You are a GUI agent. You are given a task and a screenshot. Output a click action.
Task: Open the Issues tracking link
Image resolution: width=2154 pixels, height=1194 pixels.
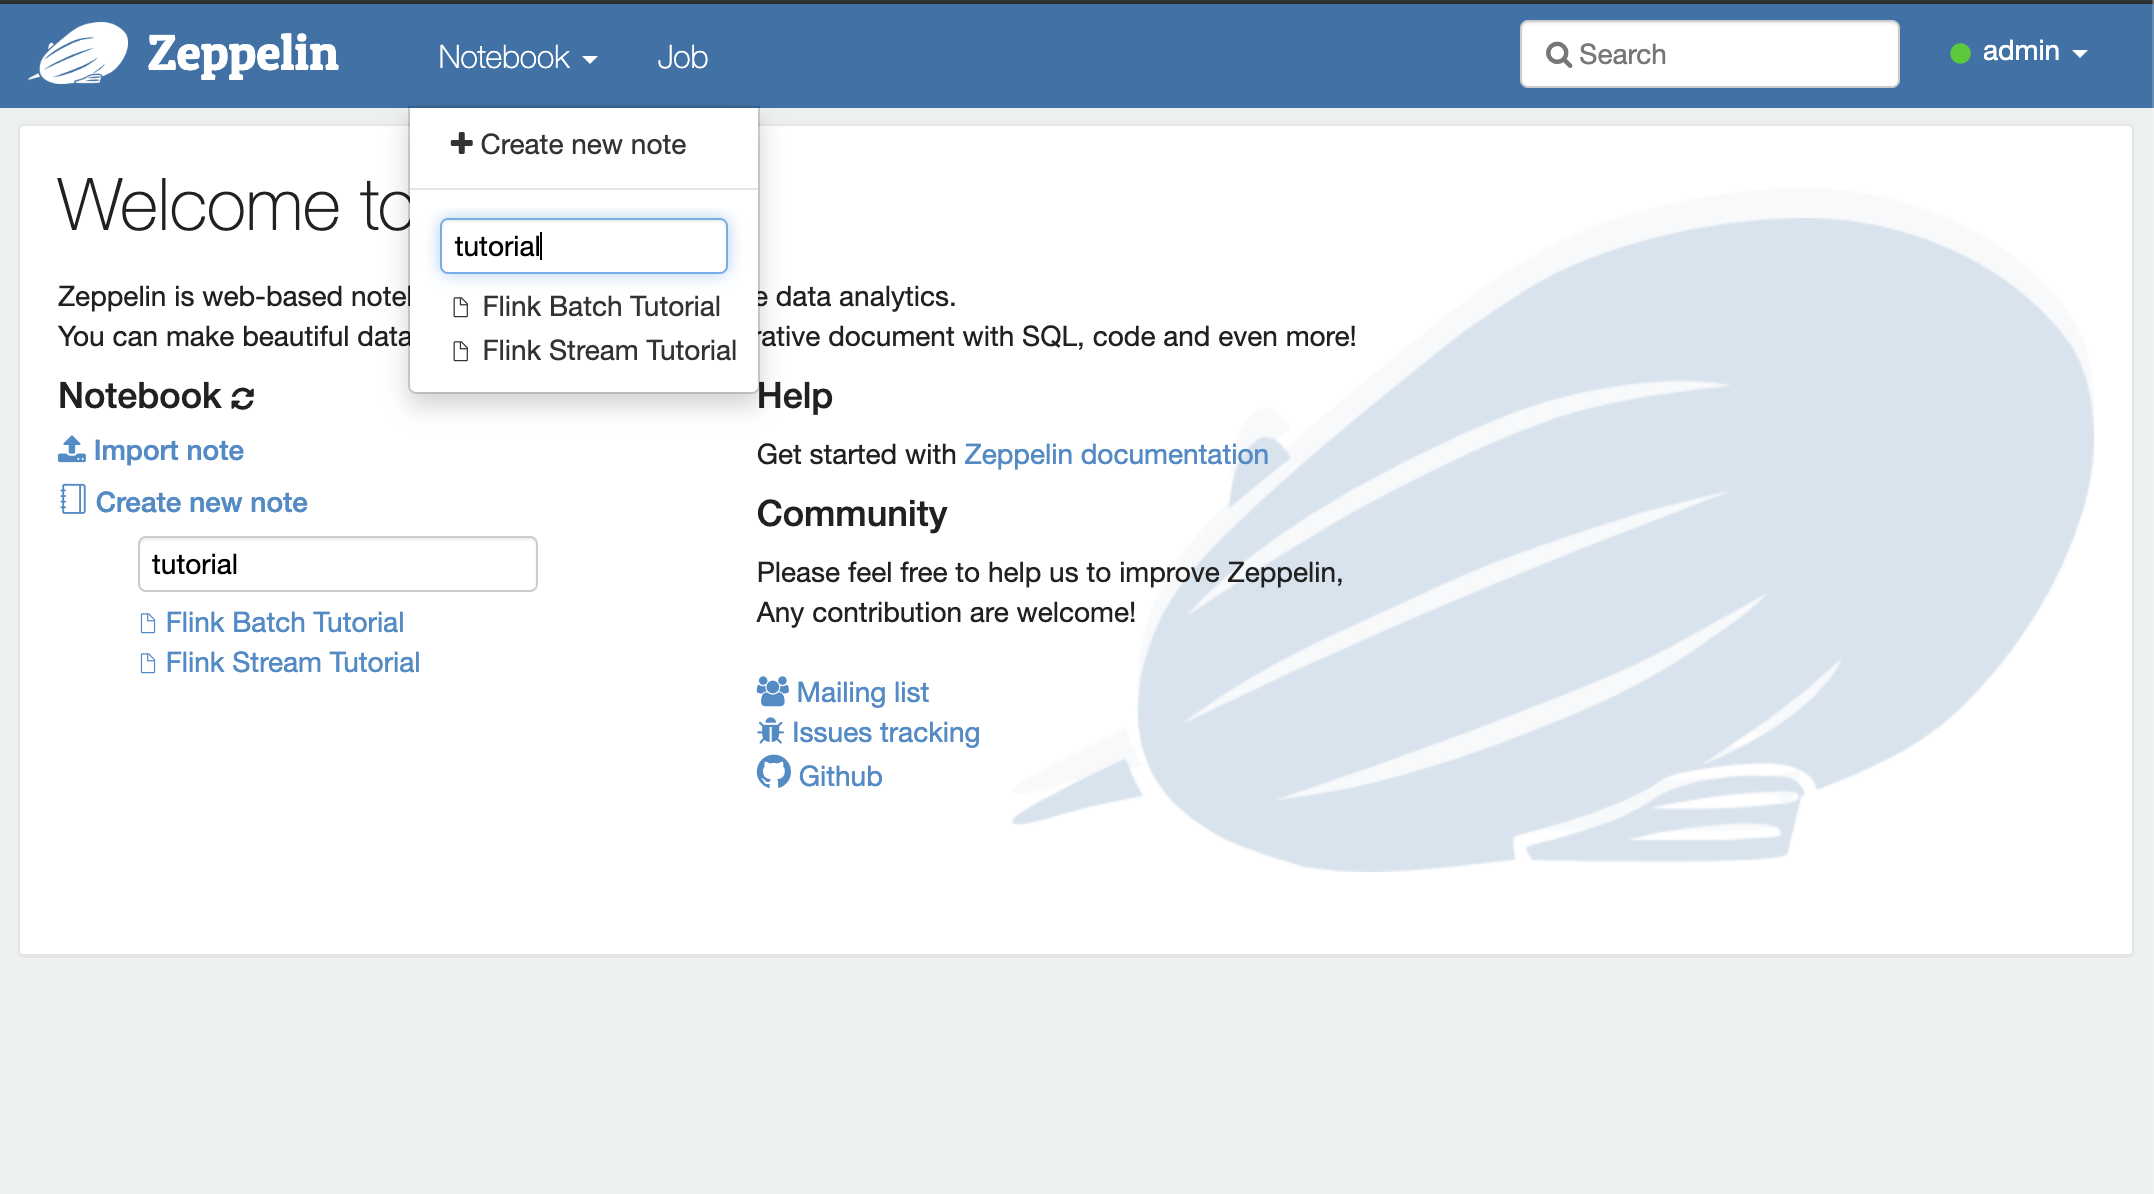886,732
